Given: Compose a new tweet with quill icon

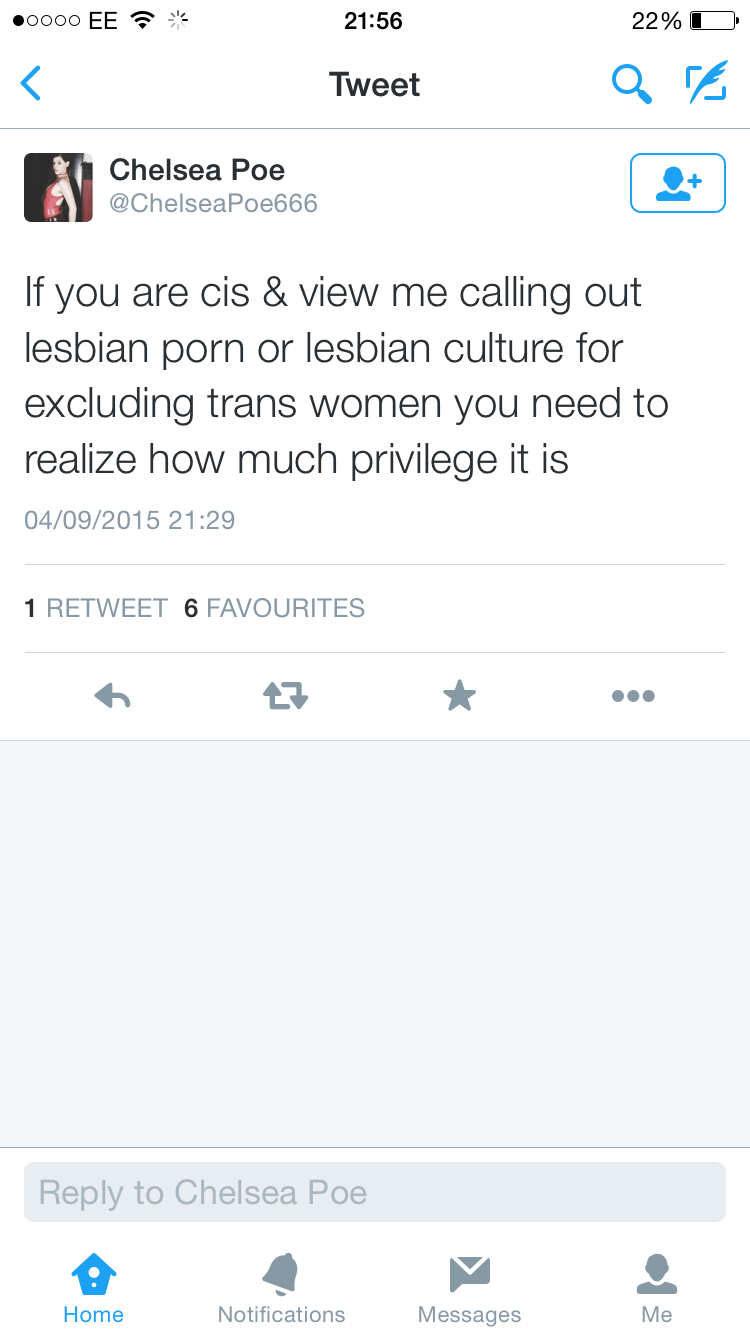Looking at the screenshot, I should tap(705, 84).
